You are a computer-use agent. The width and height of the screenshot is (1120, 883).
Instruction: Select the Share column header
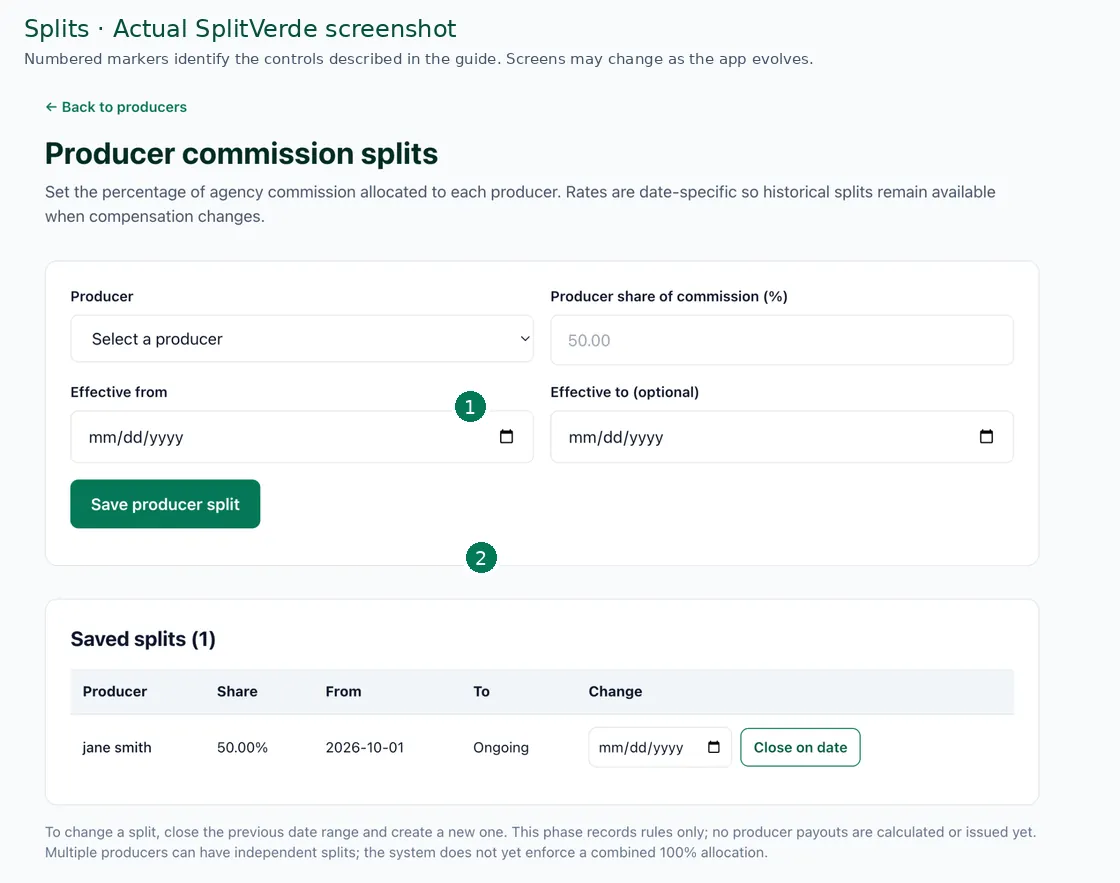click(237, 692)
